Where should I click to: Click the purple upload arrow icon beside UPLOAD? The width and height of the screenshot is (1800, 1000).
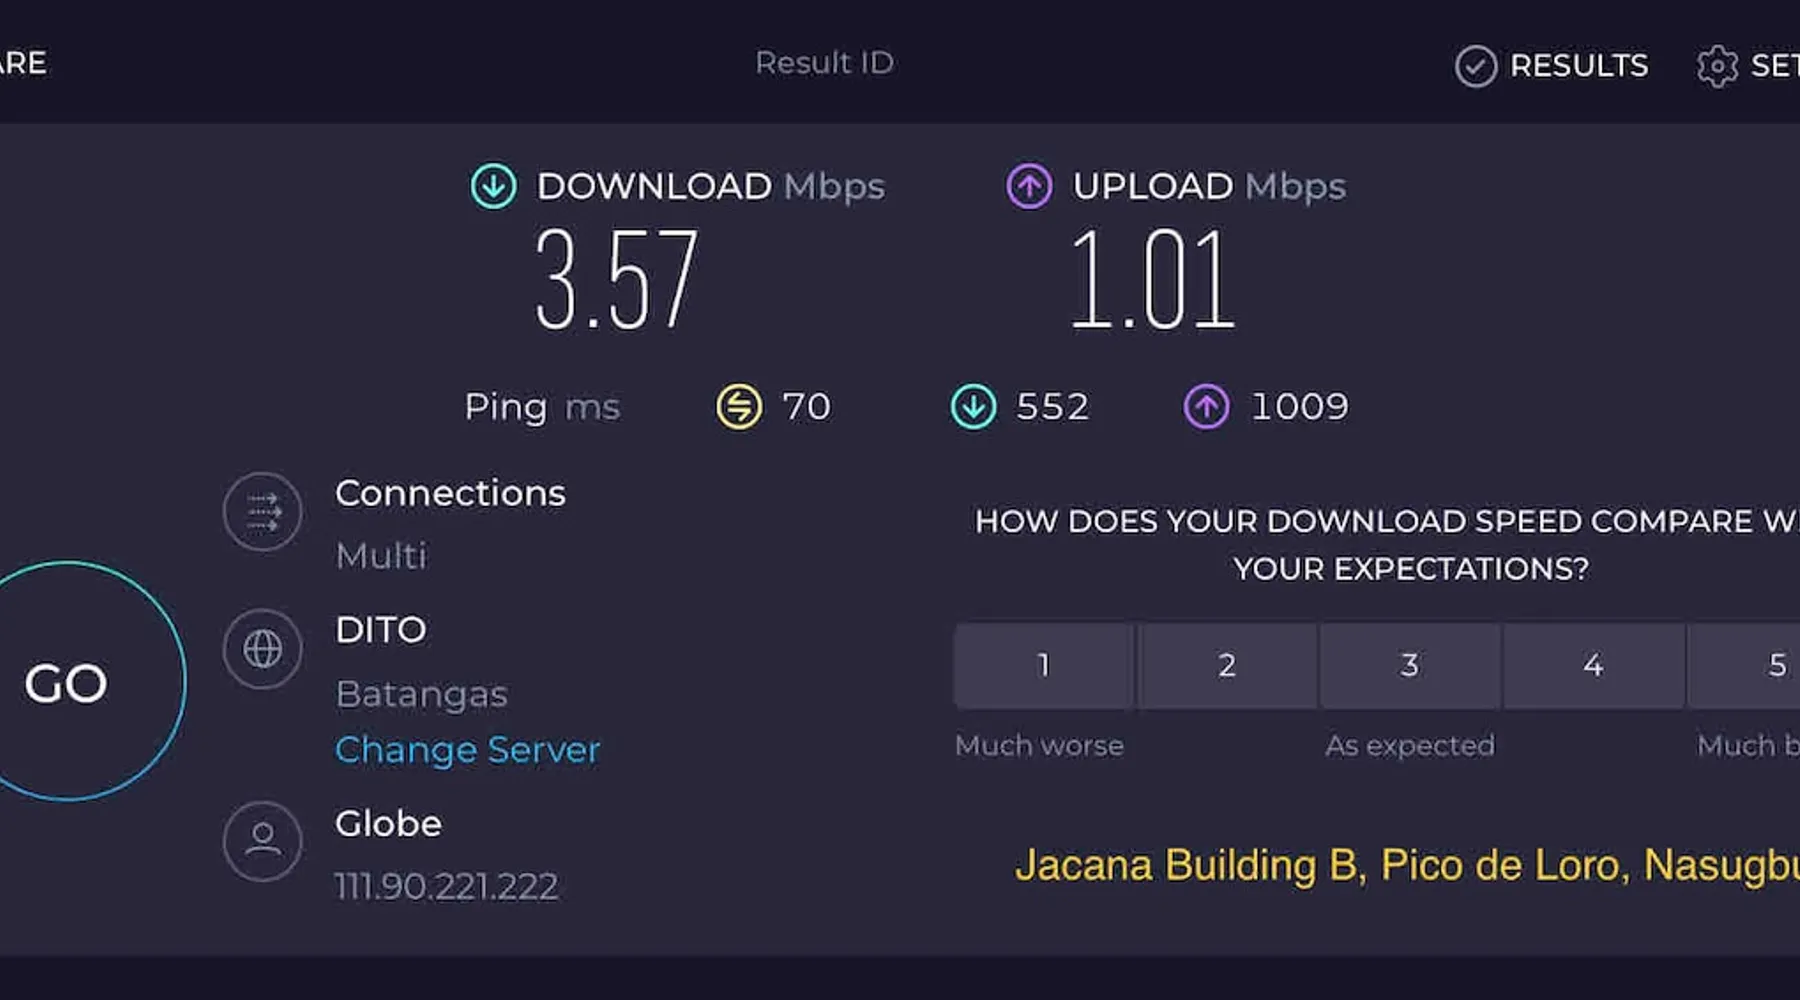coord(1029,187)
